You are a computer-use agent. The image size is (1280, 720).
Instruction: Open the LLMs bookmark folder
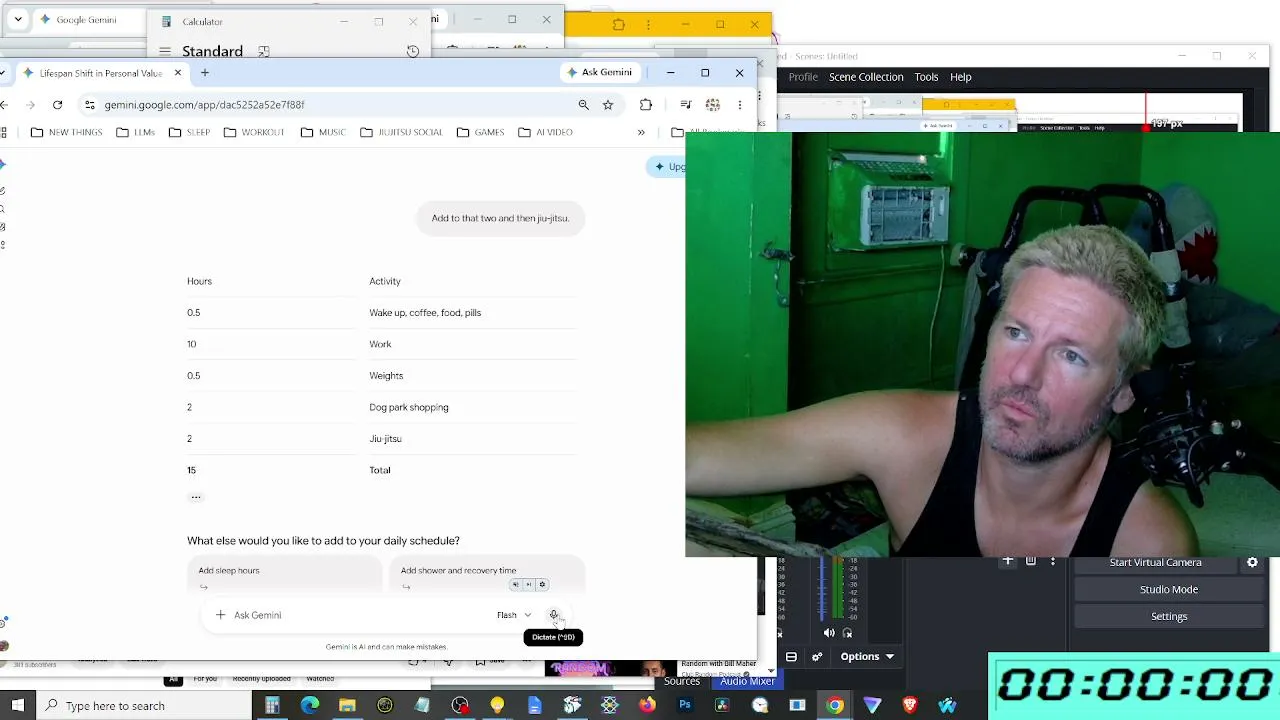coord(135,132)
